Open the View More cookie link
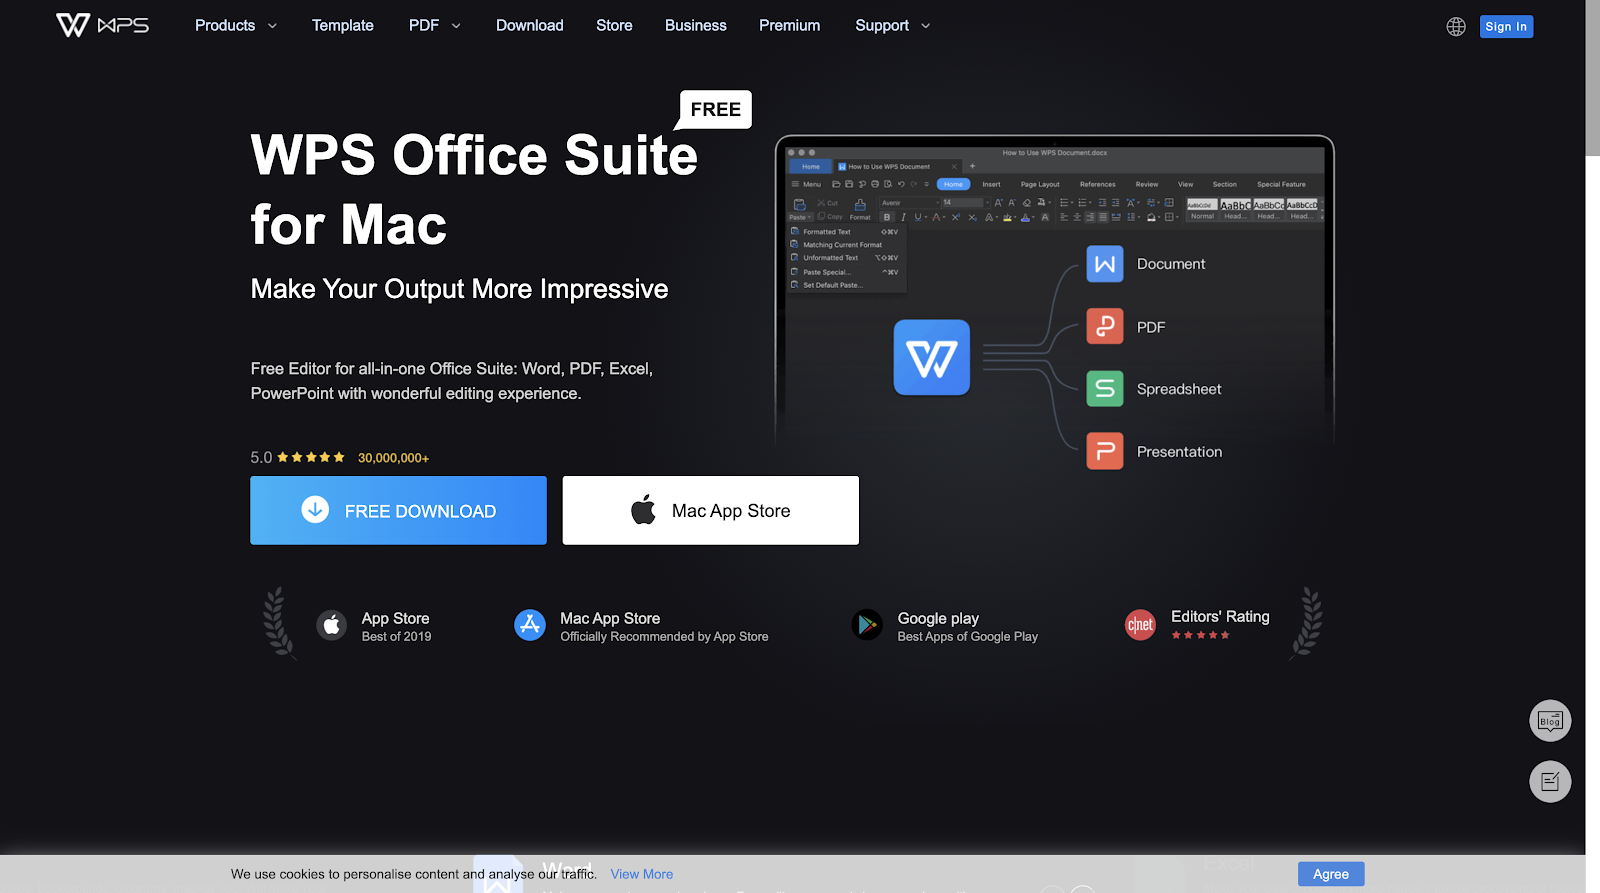 click(x=642, y=874)
